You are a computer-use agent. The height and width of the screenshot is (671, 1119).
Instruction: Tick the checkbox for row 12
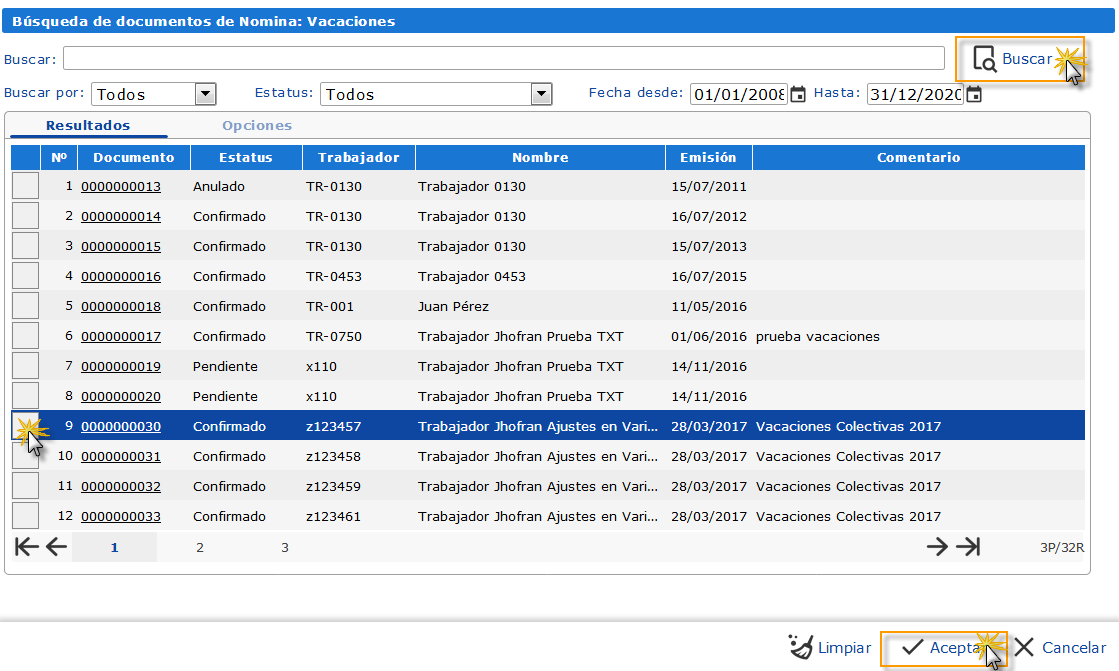[25, 516]
